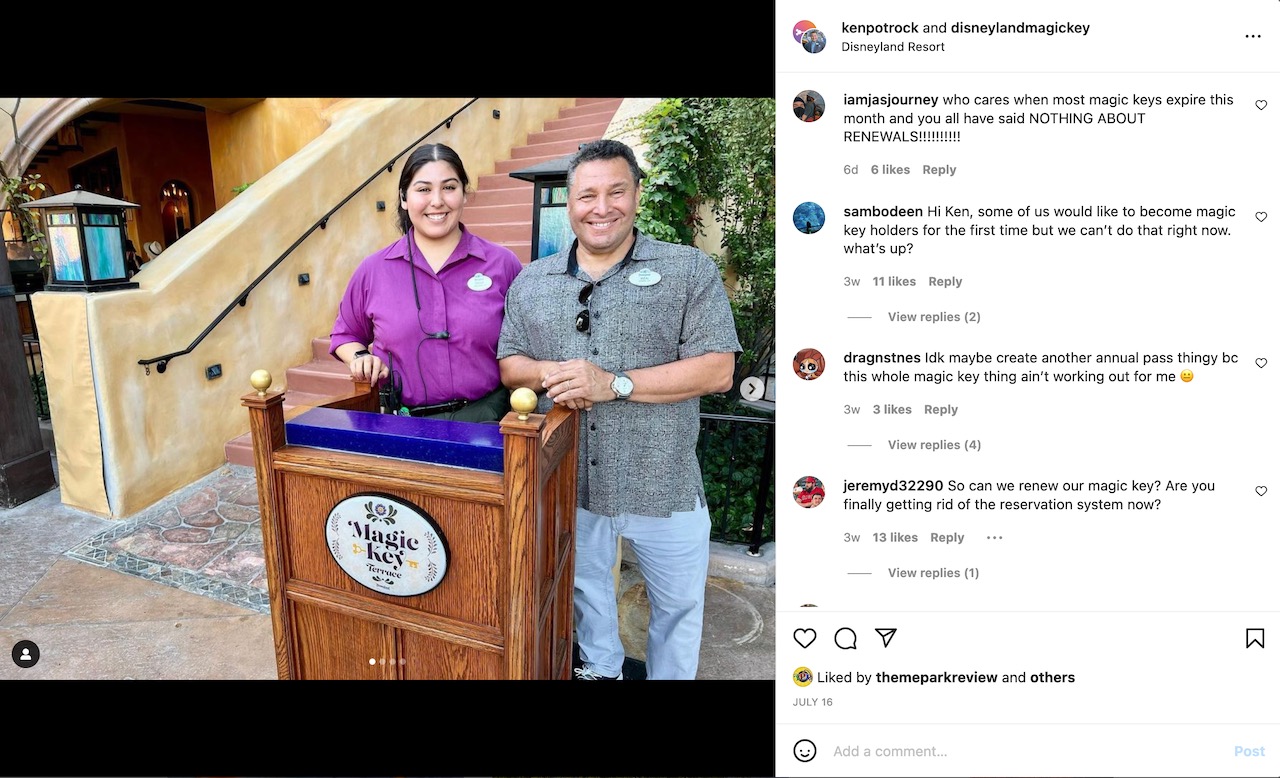Open emoji picker in comment box

click(805, 751)
